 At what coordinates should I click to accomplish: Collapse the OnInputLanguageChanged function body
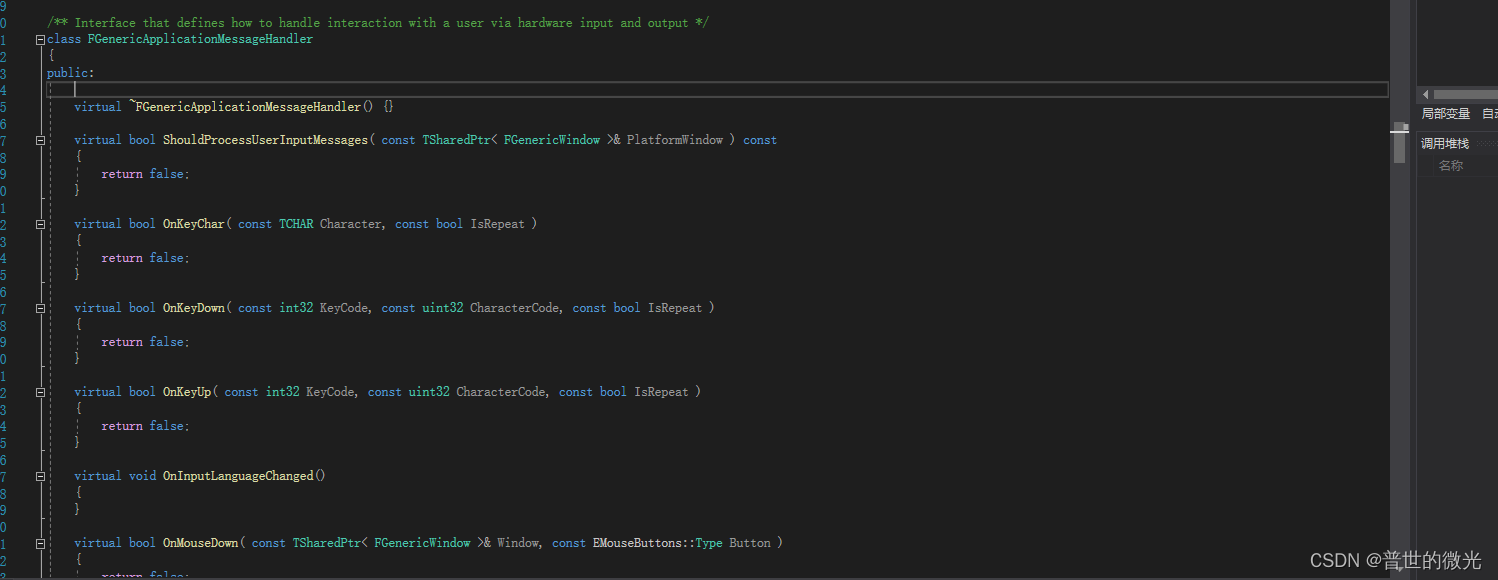(40, 475)
